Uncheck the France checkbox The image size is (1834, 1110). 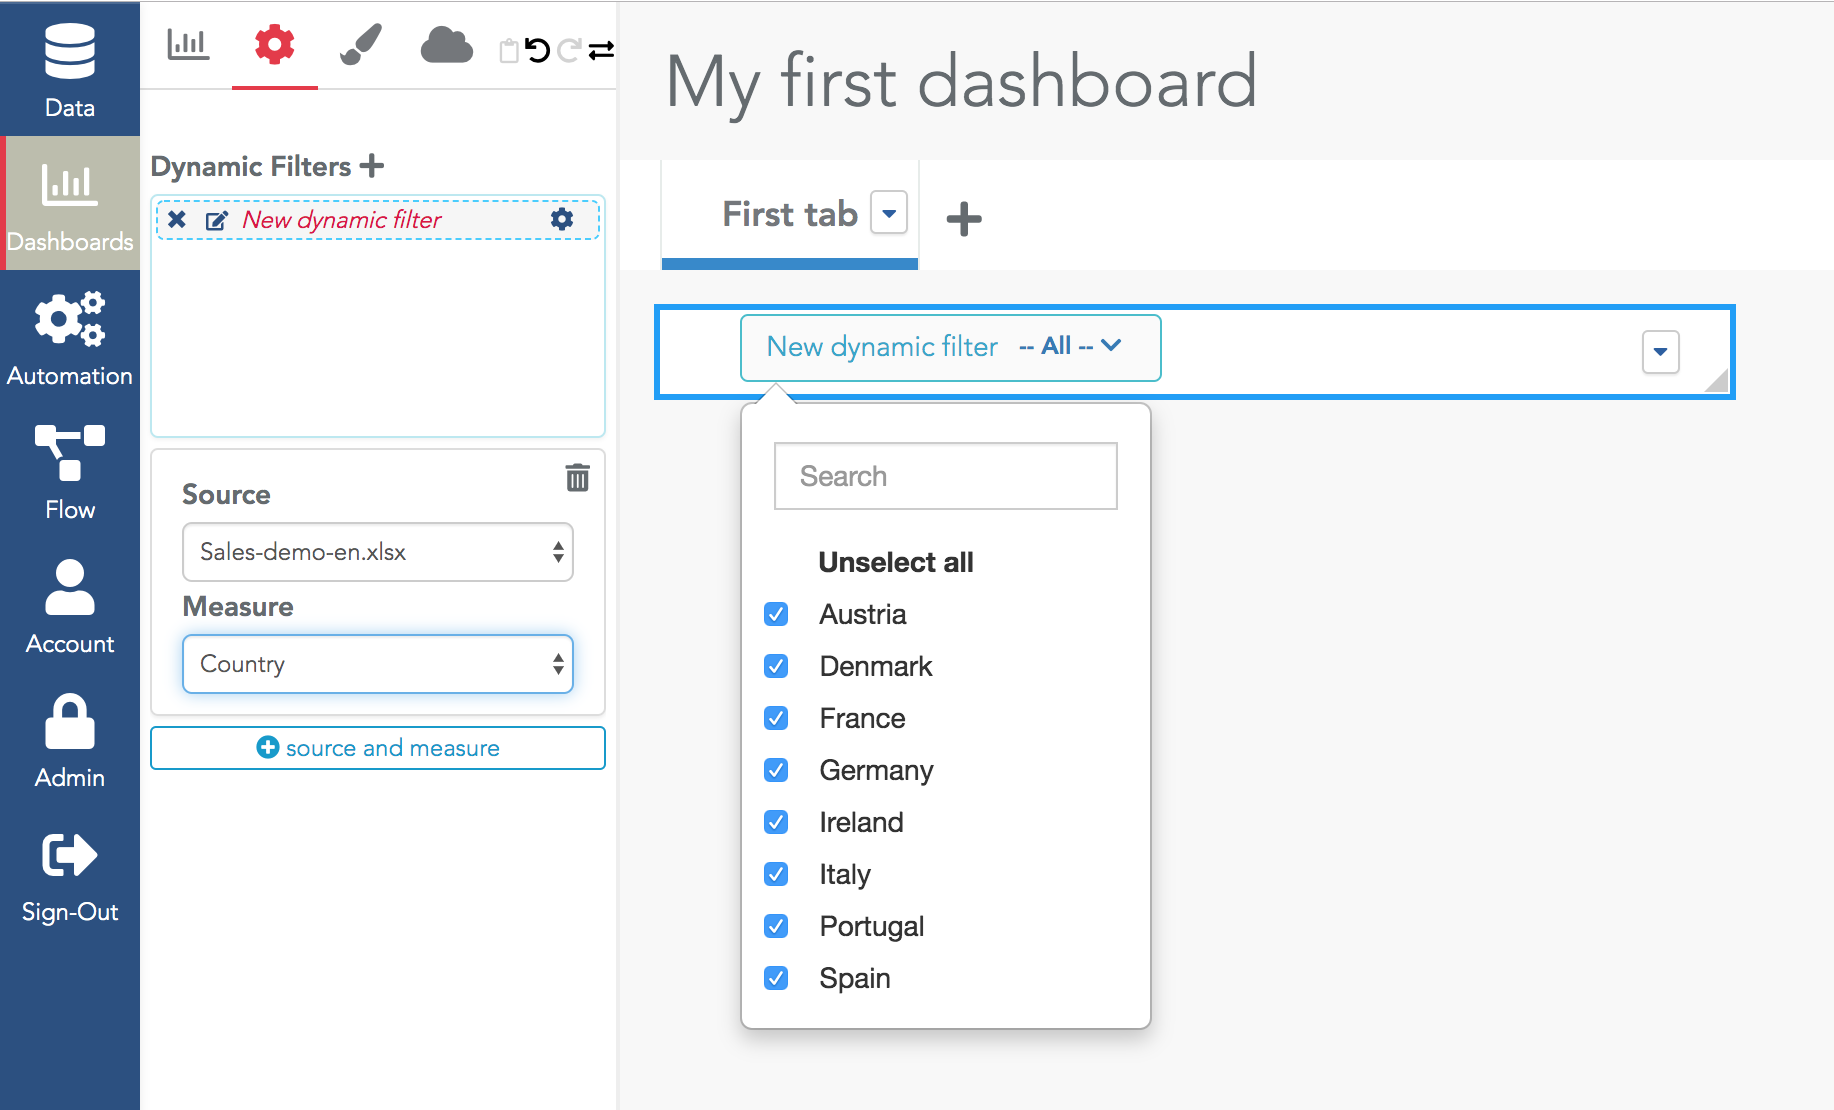click(776, 718)
